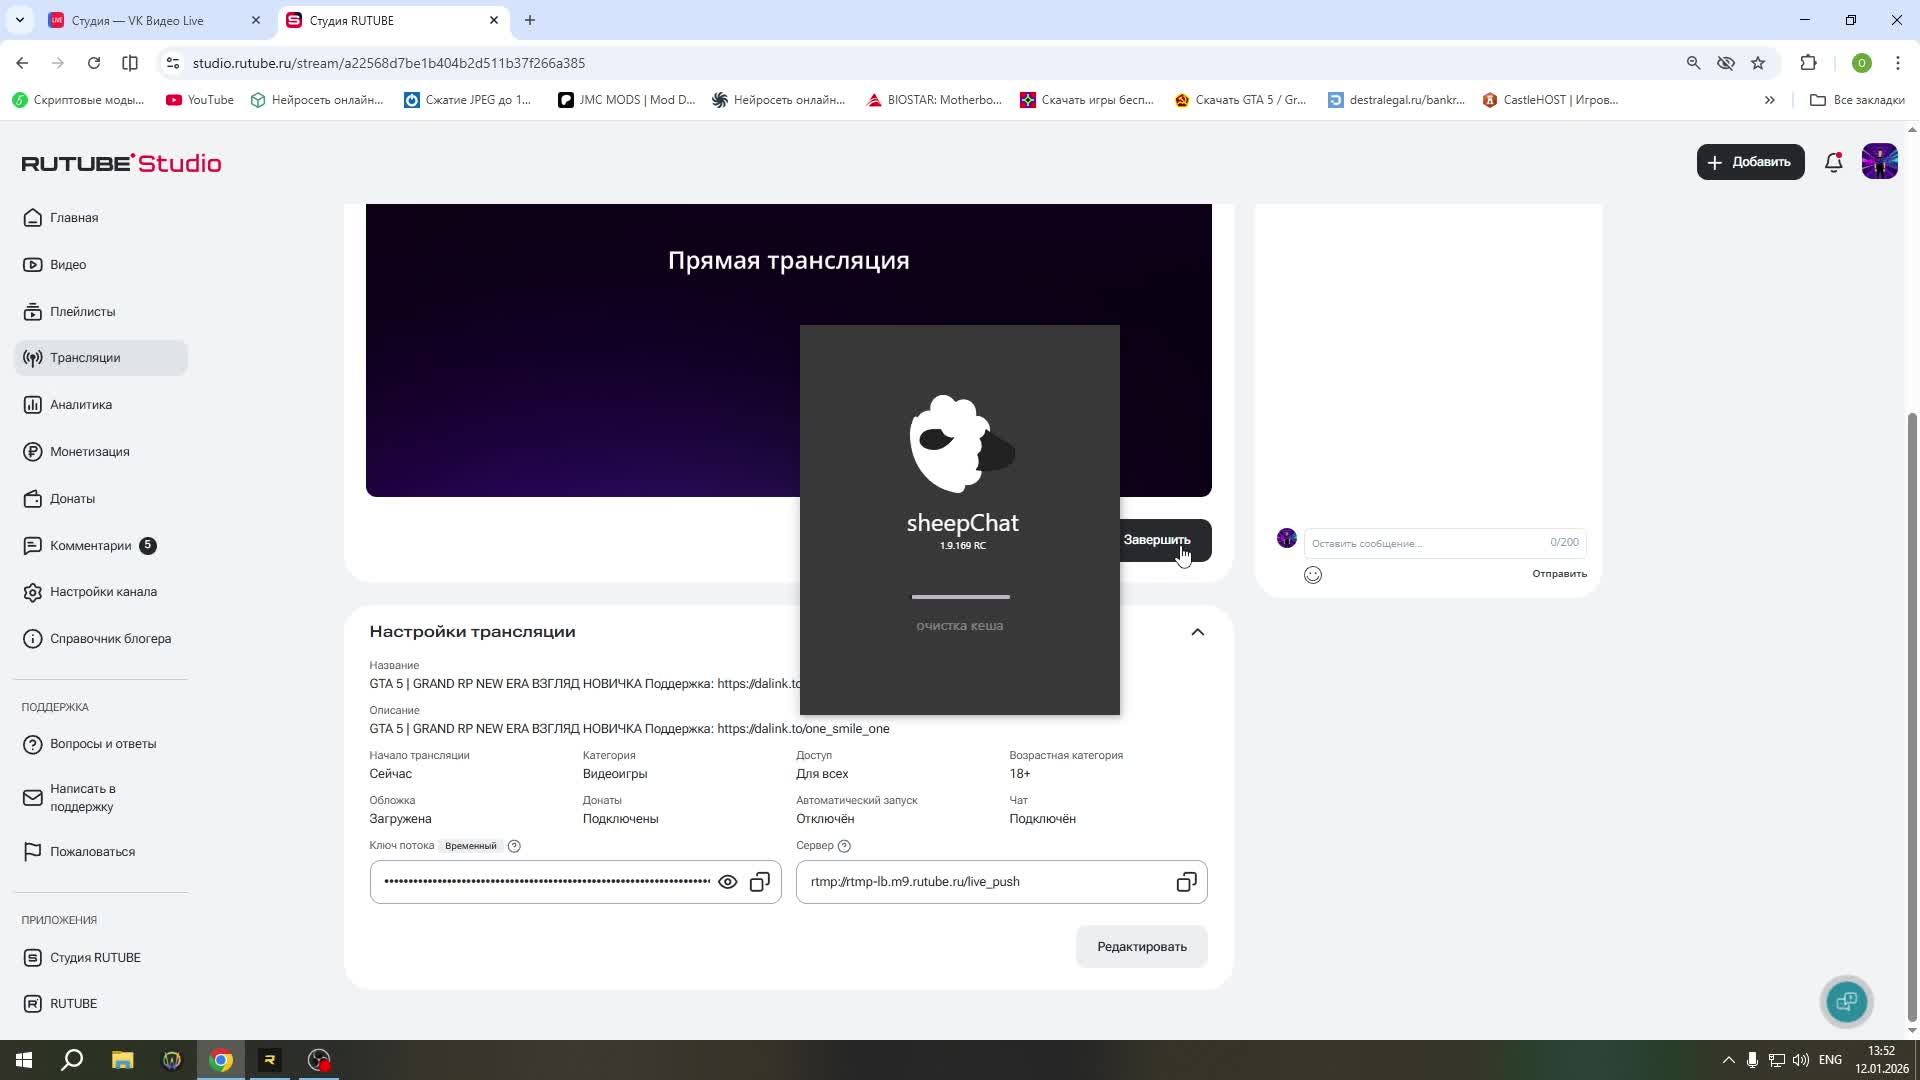Open the user profile avatar
The image size is (1920, 1080).
coord(1879,162)
